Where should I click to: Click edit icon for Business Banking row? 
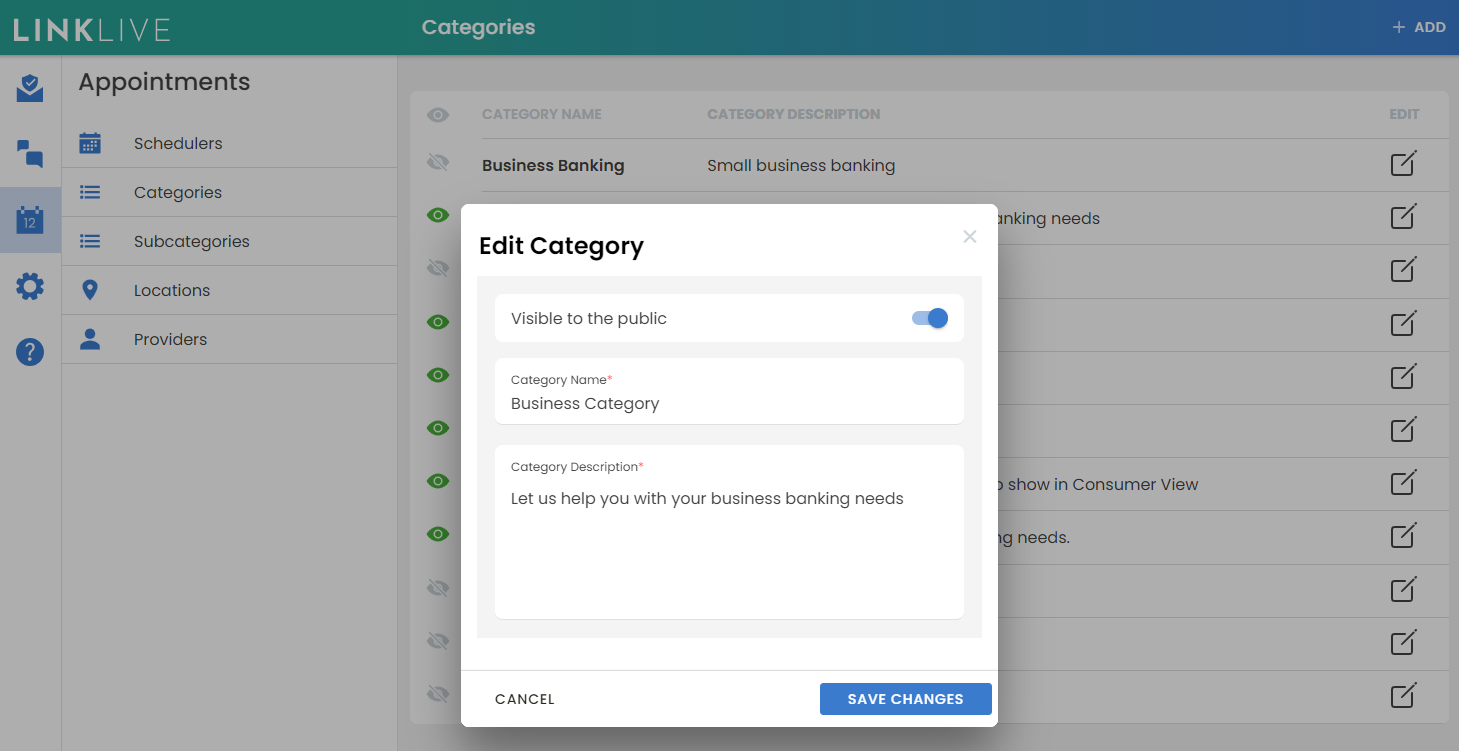1403,164
